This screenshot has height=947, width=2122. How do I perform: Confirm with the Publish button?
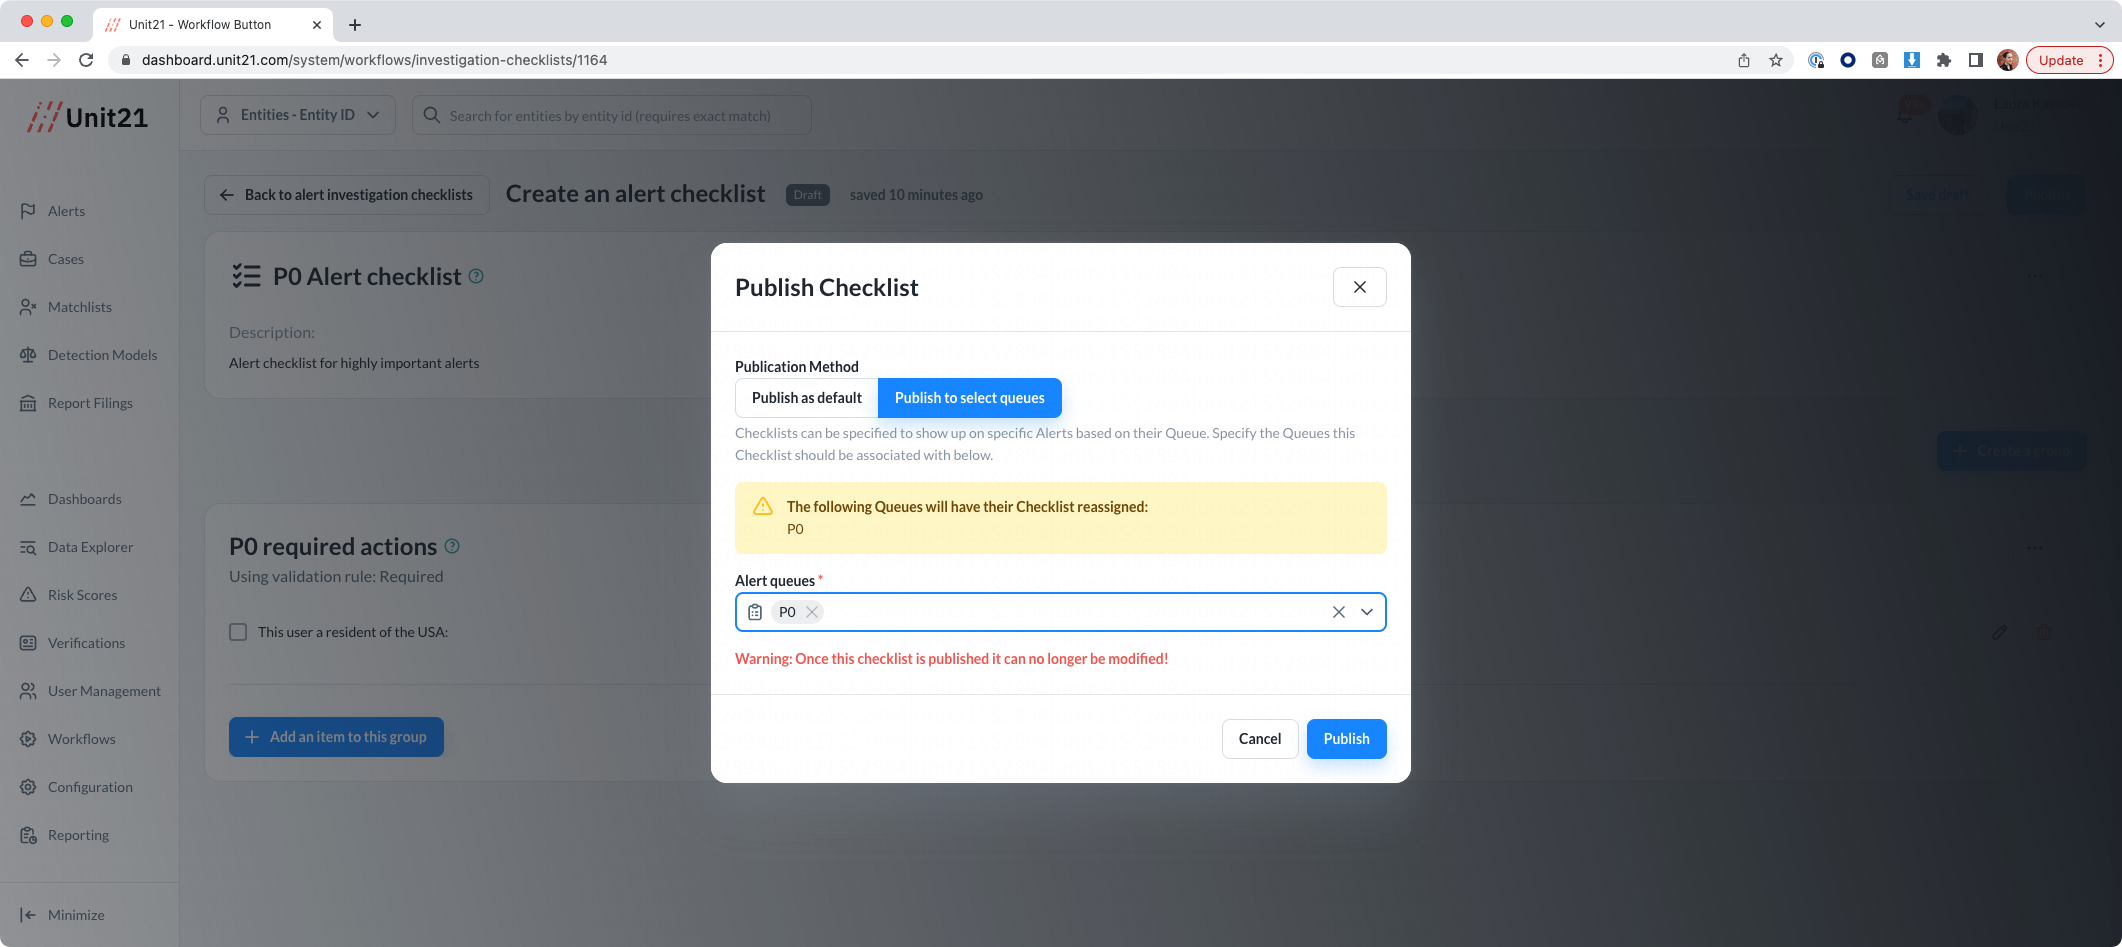point(1346,739)
